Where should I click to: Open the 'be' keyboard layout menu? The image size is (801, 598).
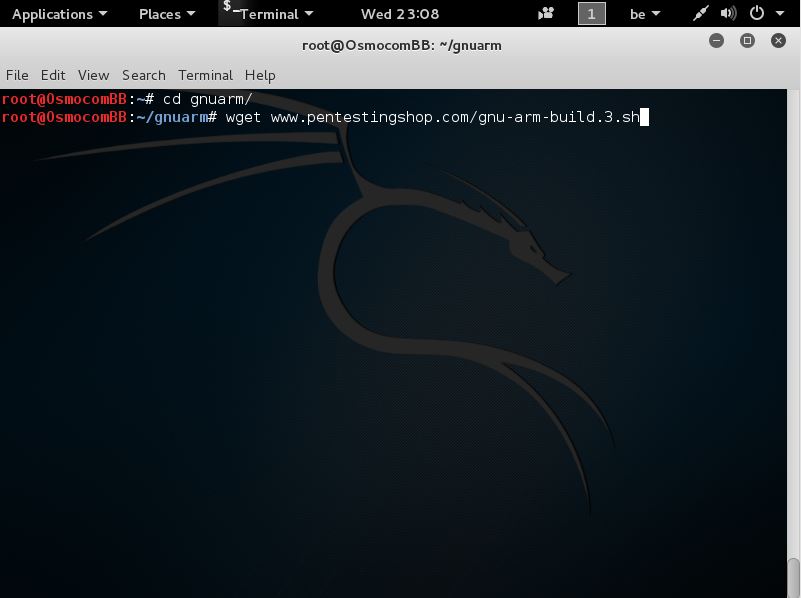(x=645, y=14)
